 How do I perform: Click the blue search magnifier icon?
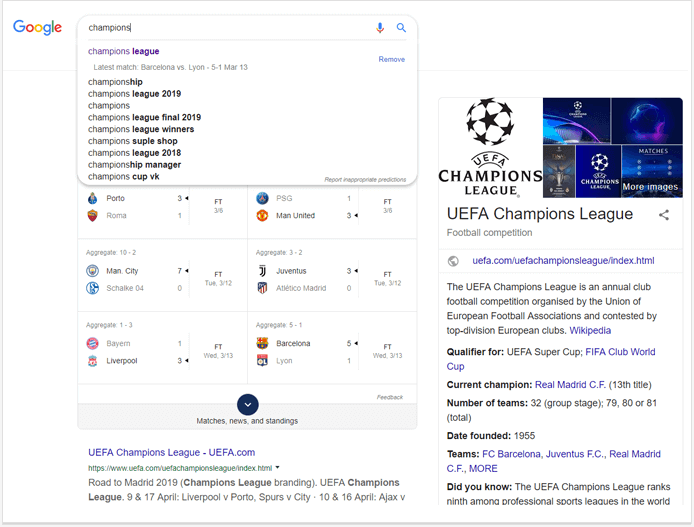pyautogui.click(x=401, y=28)
